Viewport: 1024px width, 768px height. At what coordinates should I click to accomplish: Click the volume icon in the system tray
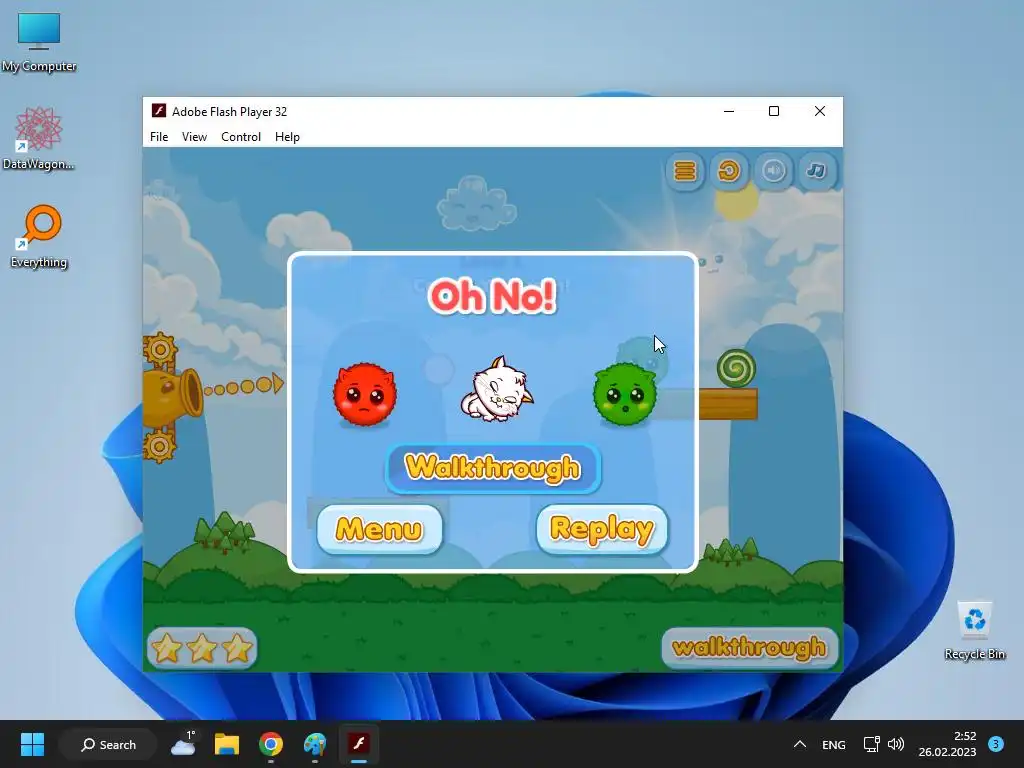896,744
